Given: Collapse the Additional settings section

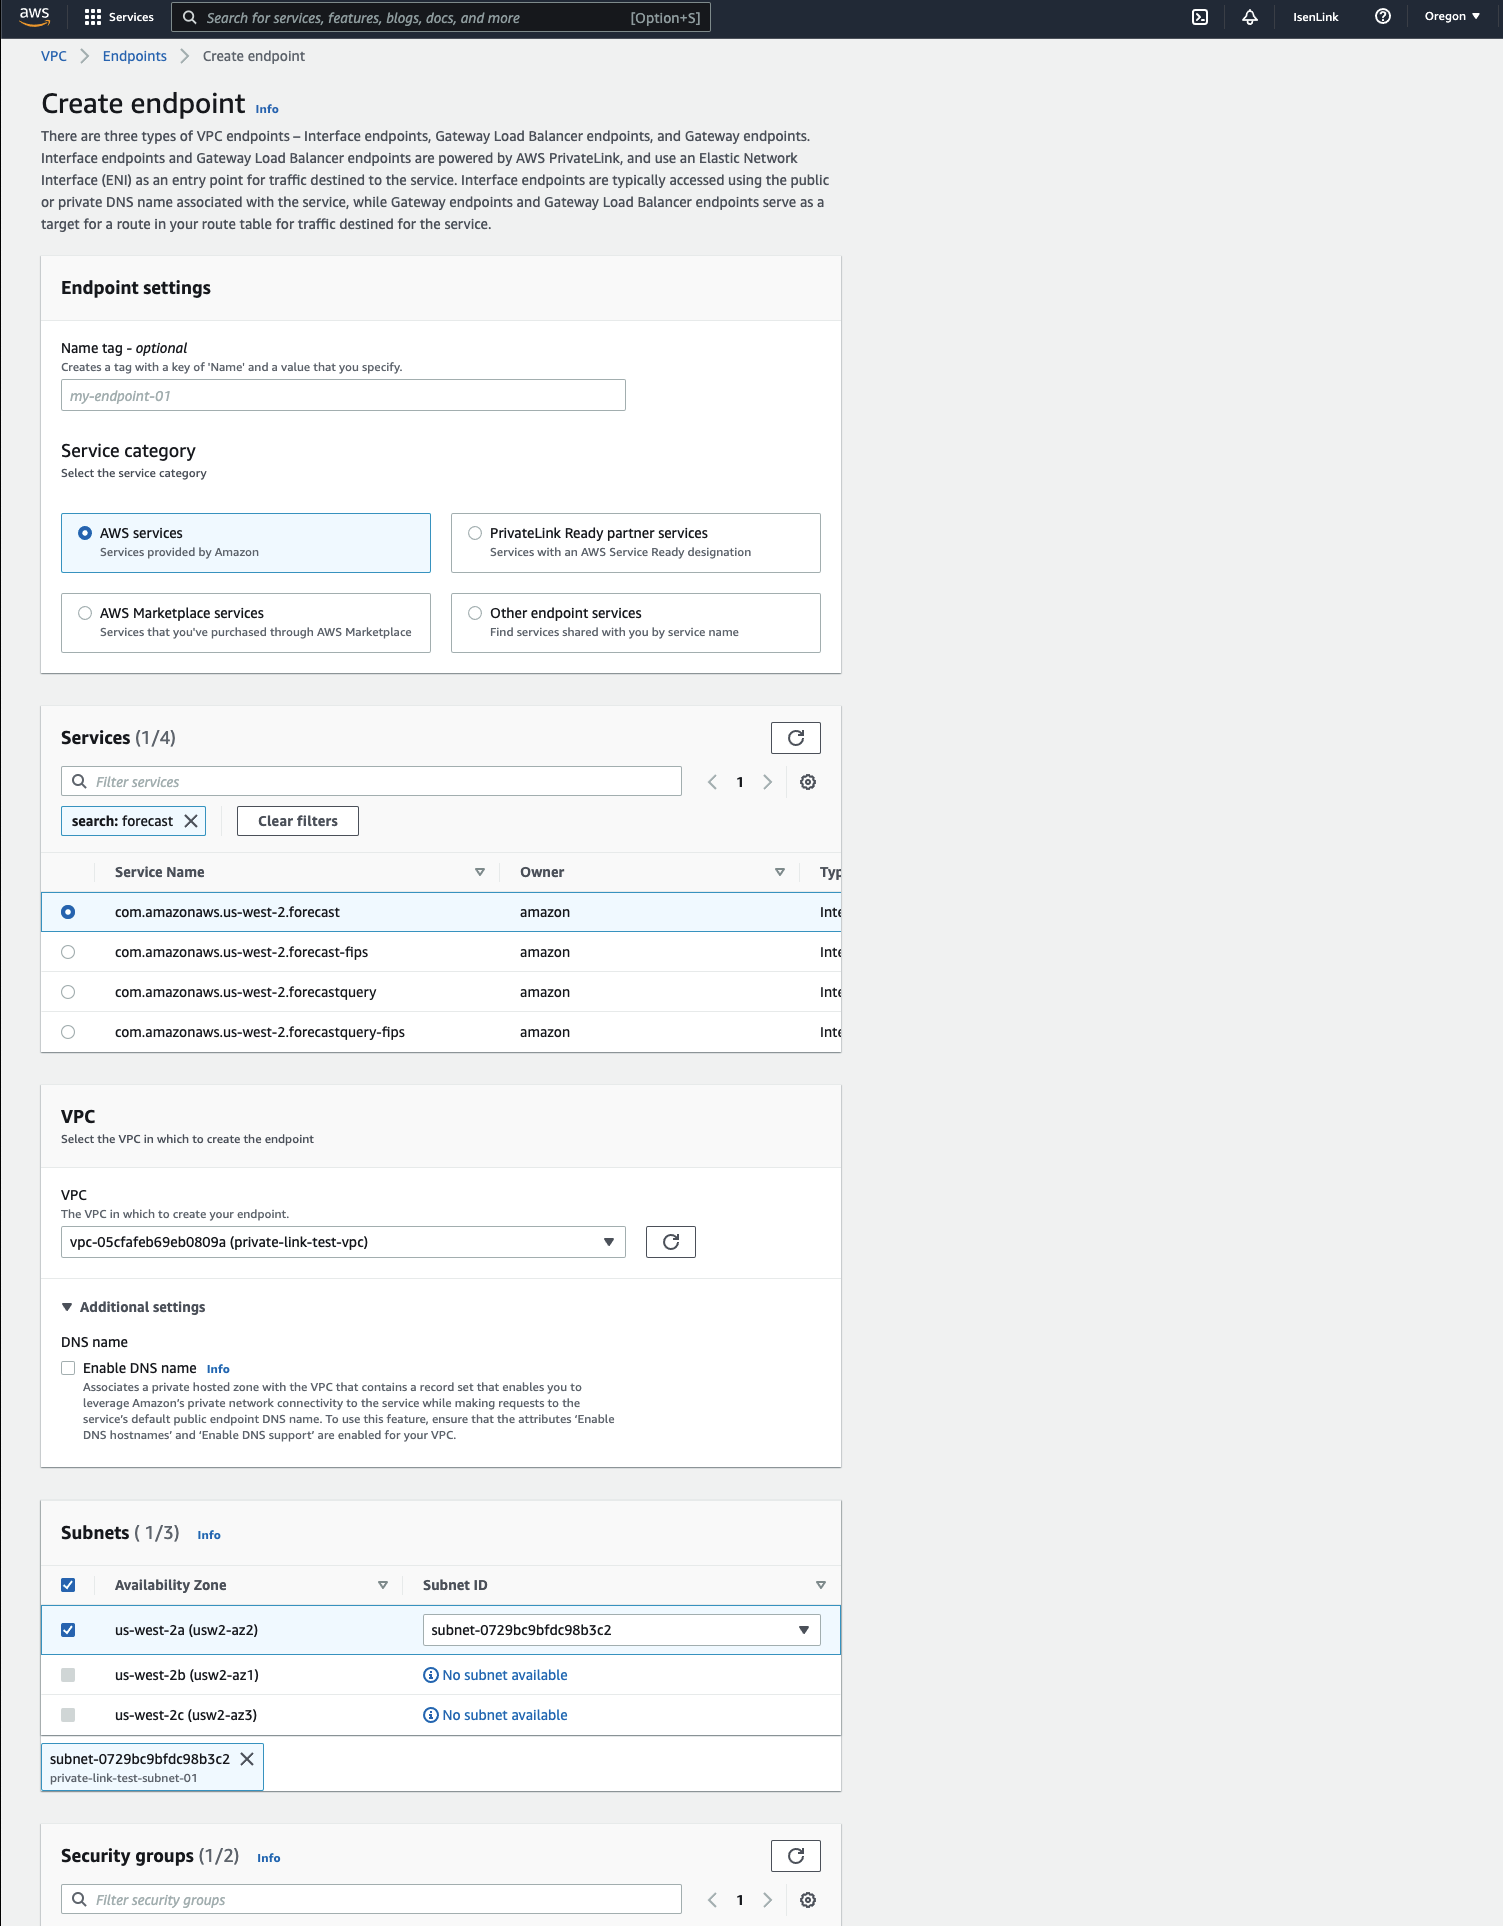Looking at the screenshot, I should coord(133,1307).
